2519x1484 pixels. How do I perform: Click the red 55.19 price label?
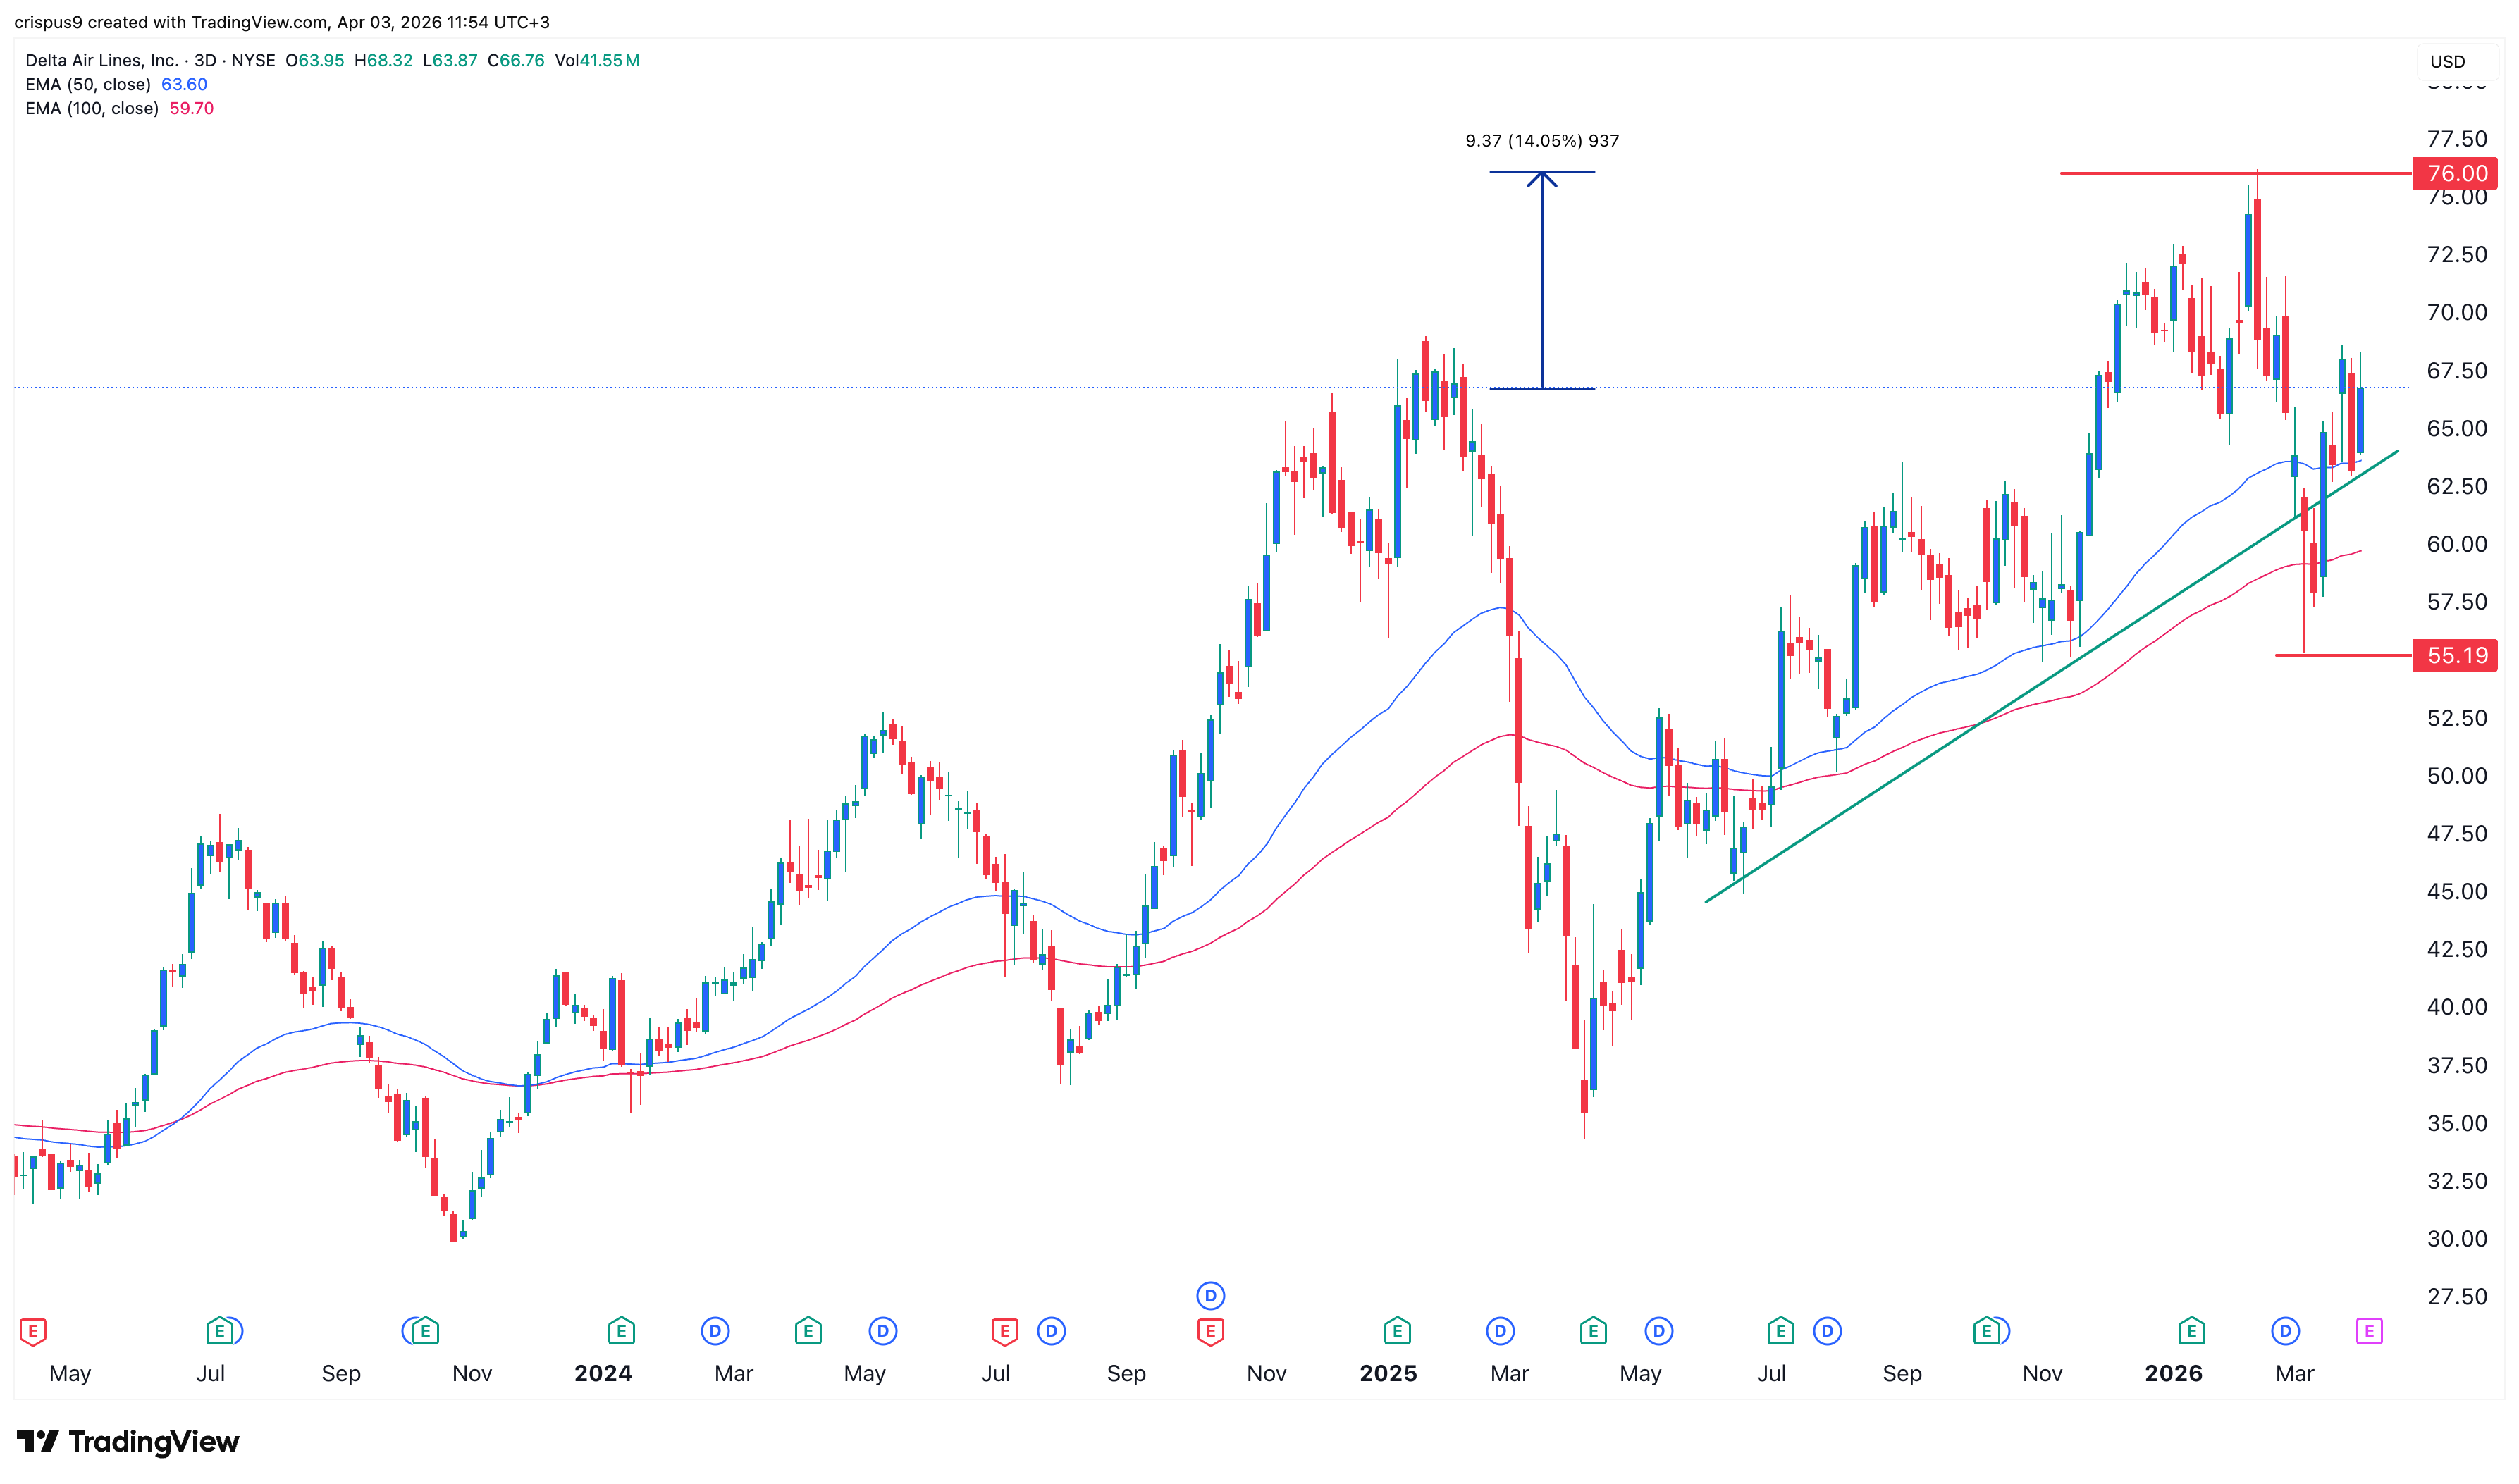pyautogui.click(x=2455, y=656)
